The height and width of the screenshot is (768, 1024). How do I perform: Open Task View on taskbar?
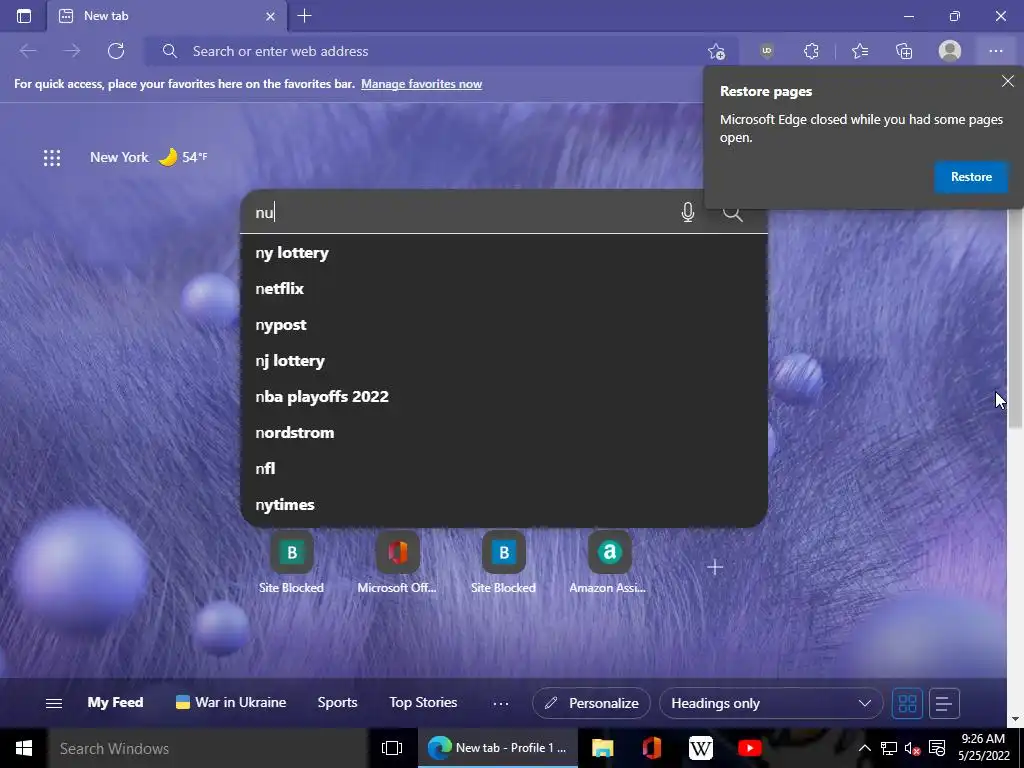coord(392,748)
